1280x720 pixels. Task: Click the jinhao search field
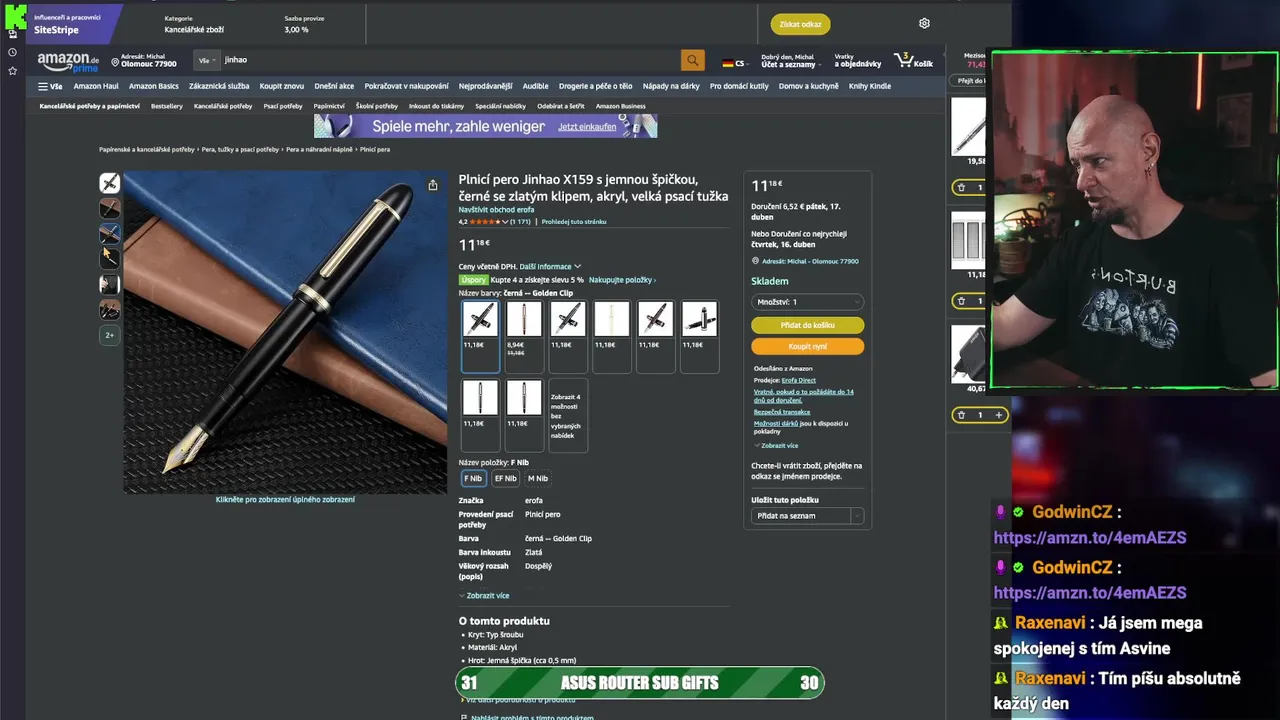pos(450,61)
